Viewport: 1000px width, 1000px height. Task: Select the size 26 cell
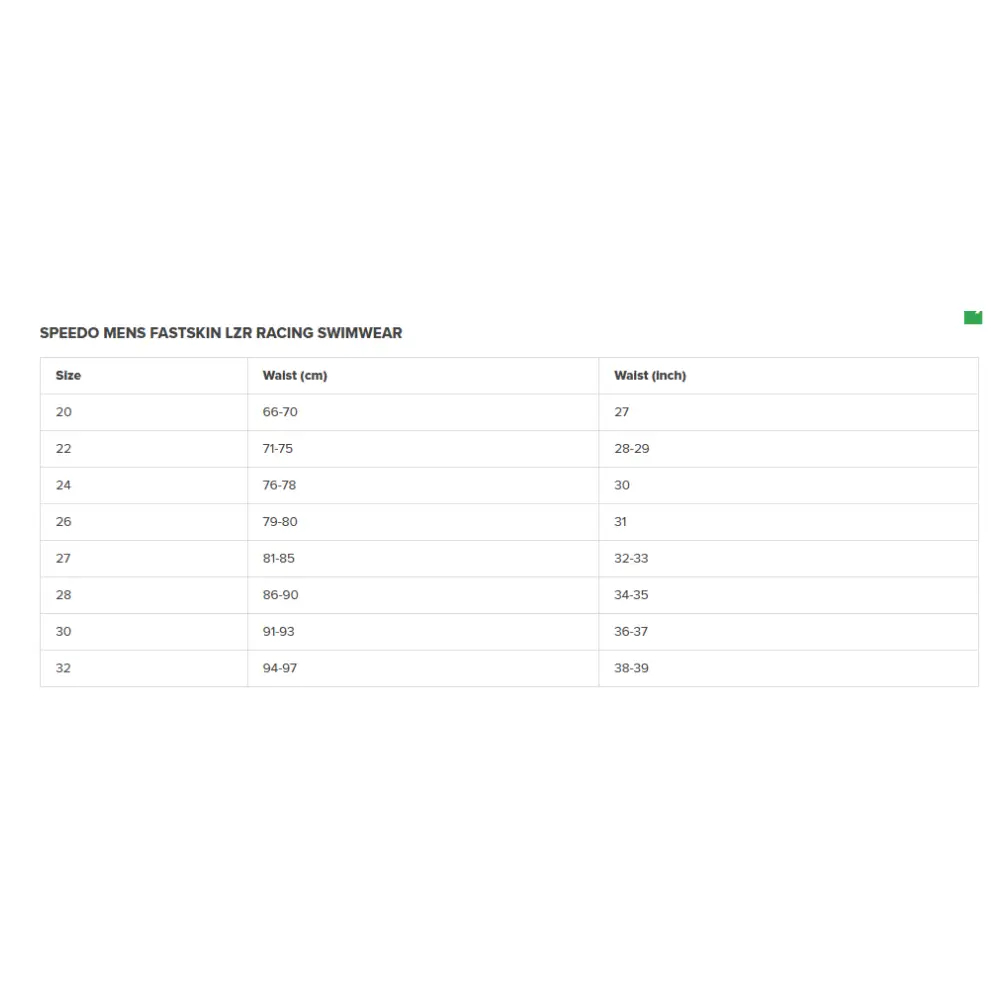(64, 522)
